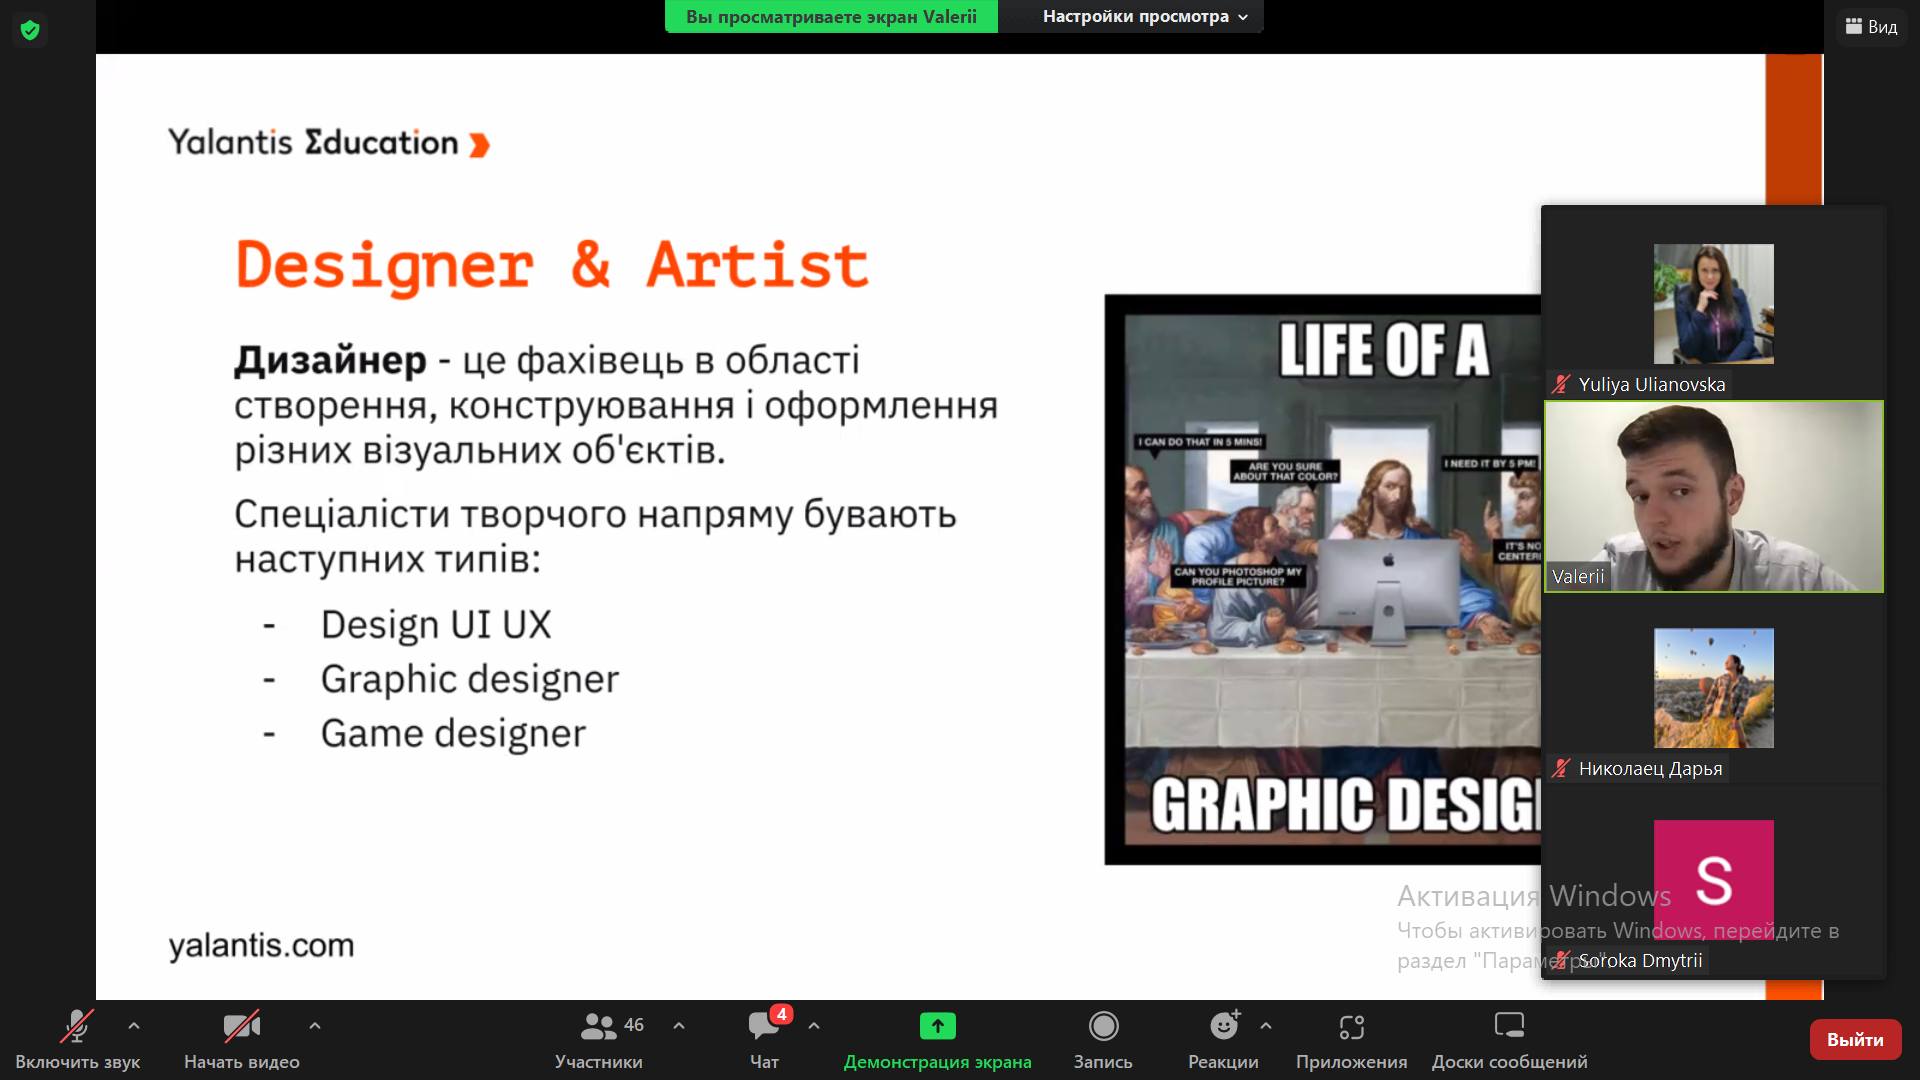Screen dimensions: 1920x1080
Task: Click the Запись record icon
Action: coord(1103,1026)
